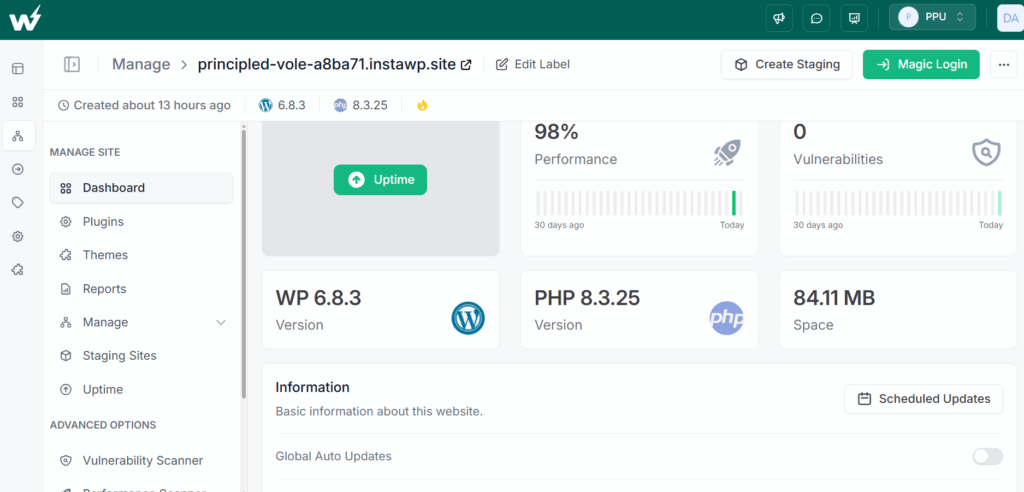1024x492 pixels.
Task: Click the InstaWP logo in header
Action: (x=25, y=18)
